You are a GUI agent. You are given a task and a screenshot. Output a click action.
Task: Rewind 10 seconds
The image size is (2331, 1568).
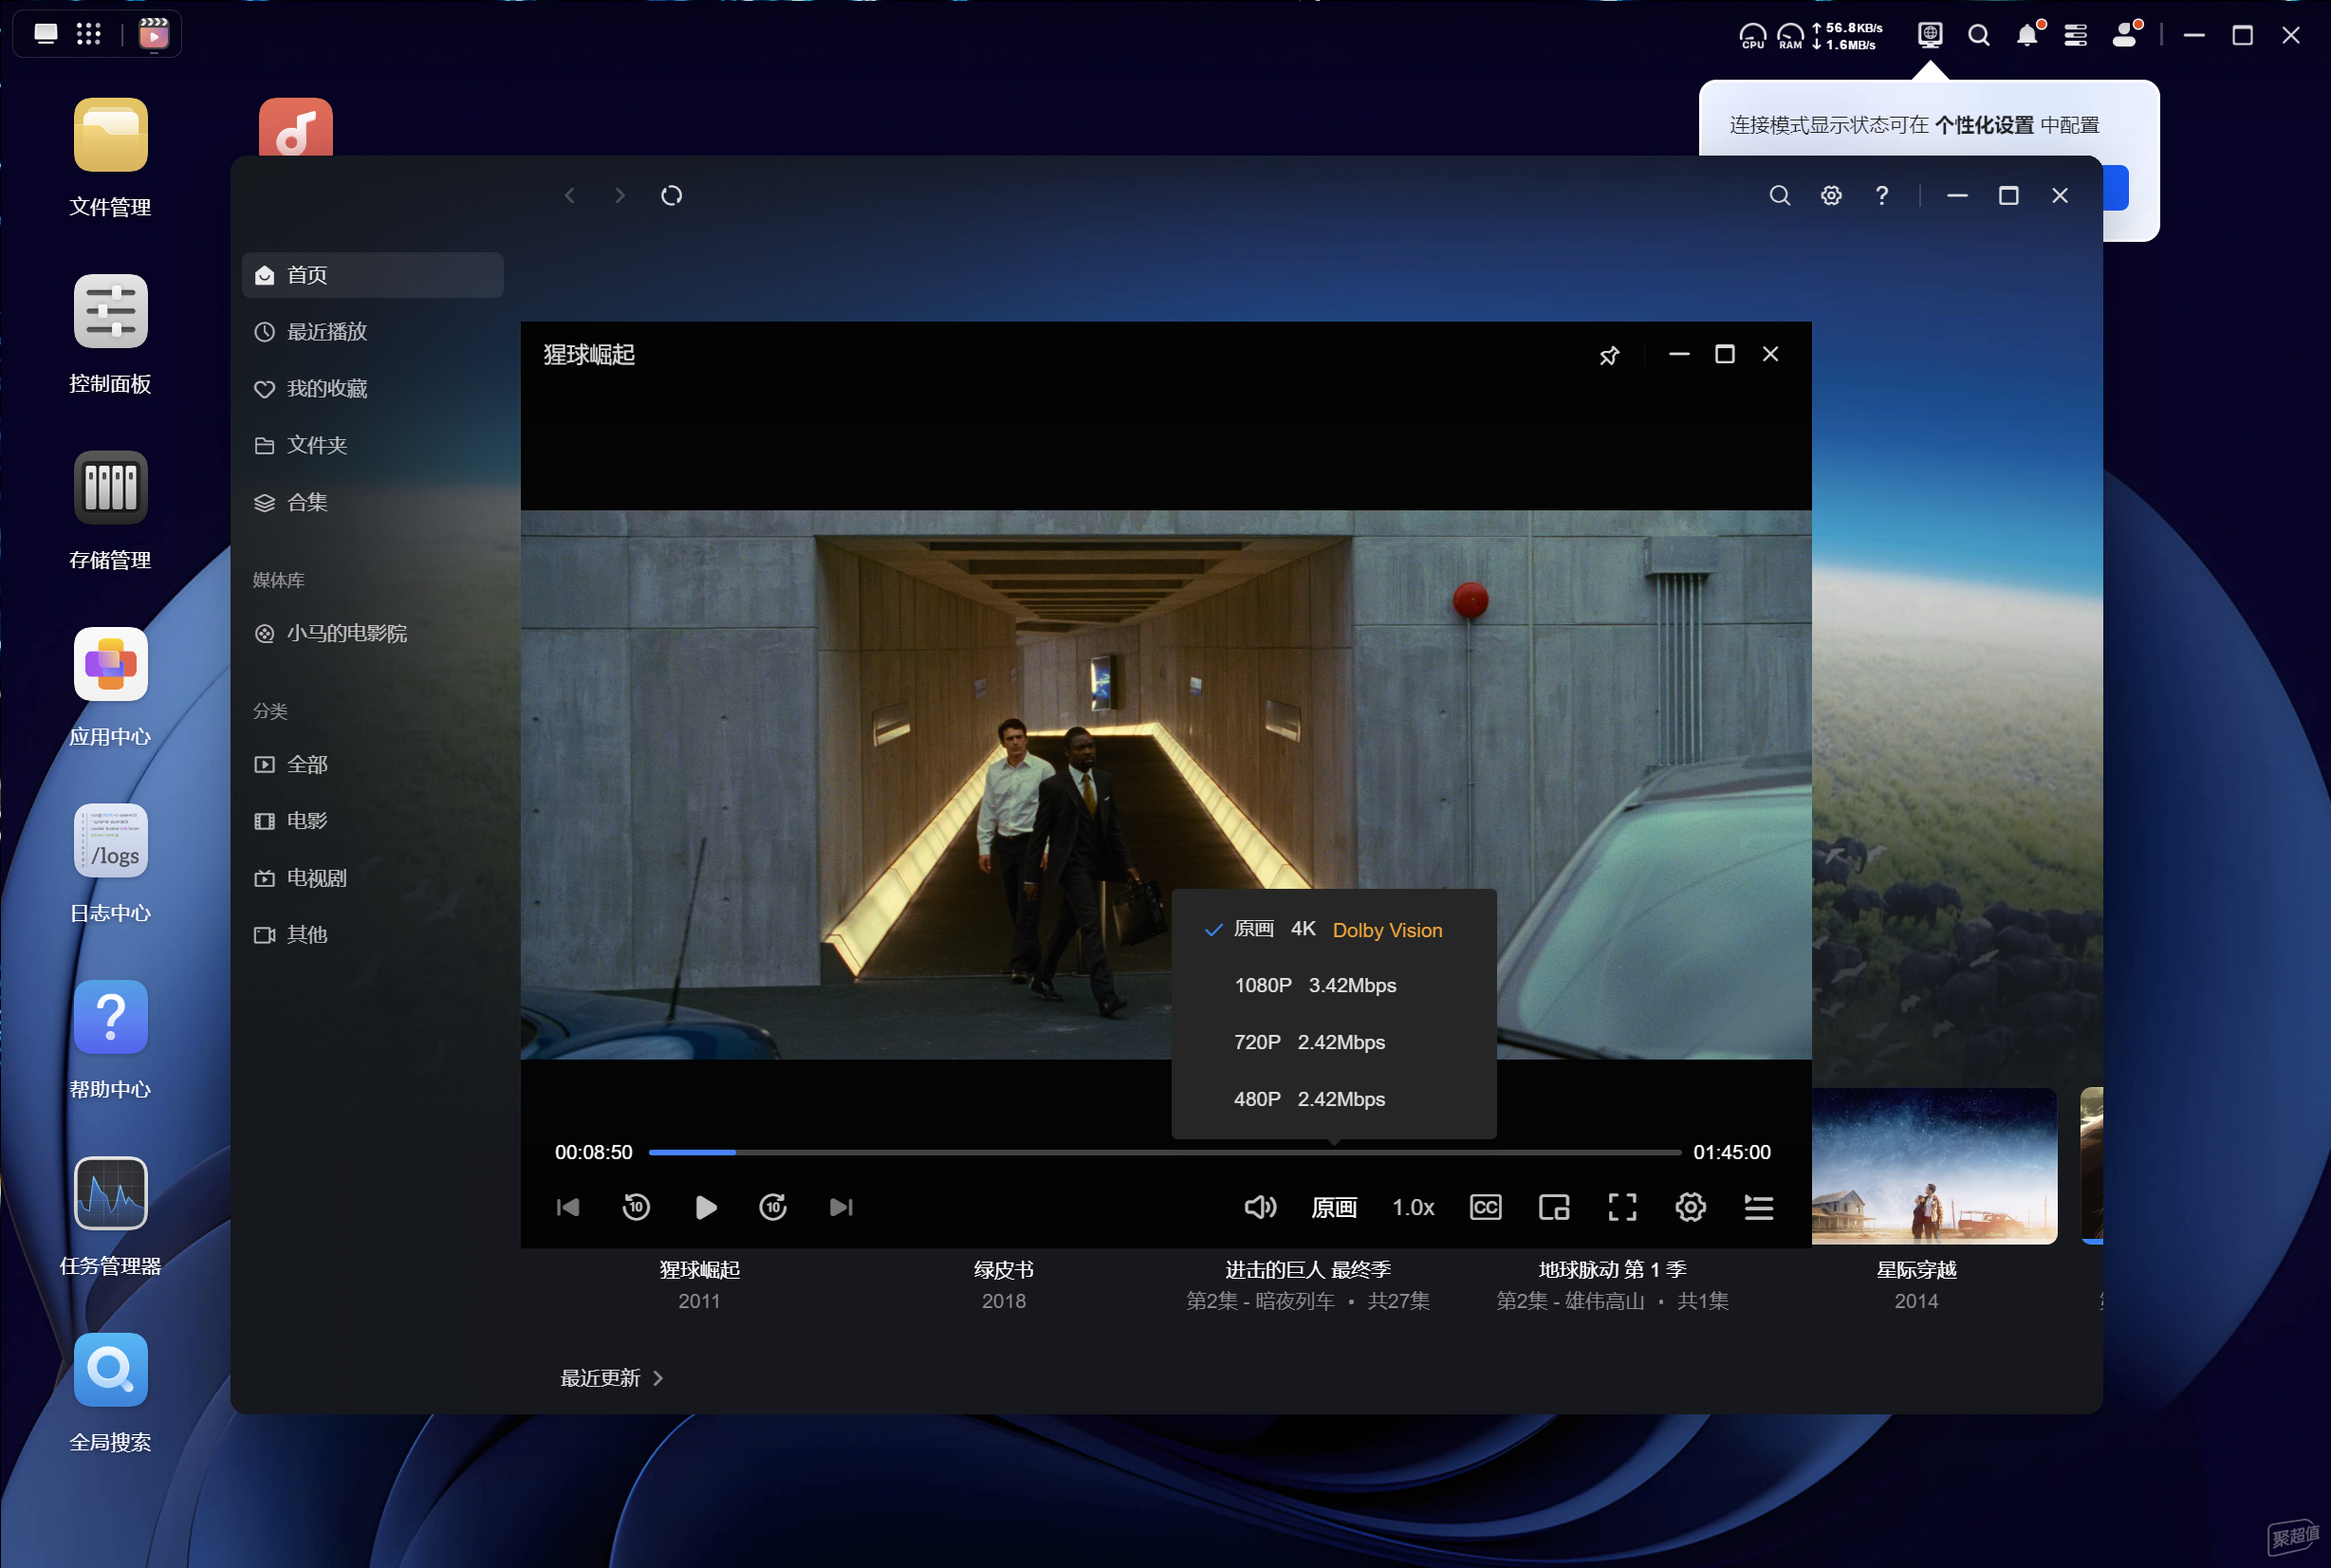coord(636,1207)
